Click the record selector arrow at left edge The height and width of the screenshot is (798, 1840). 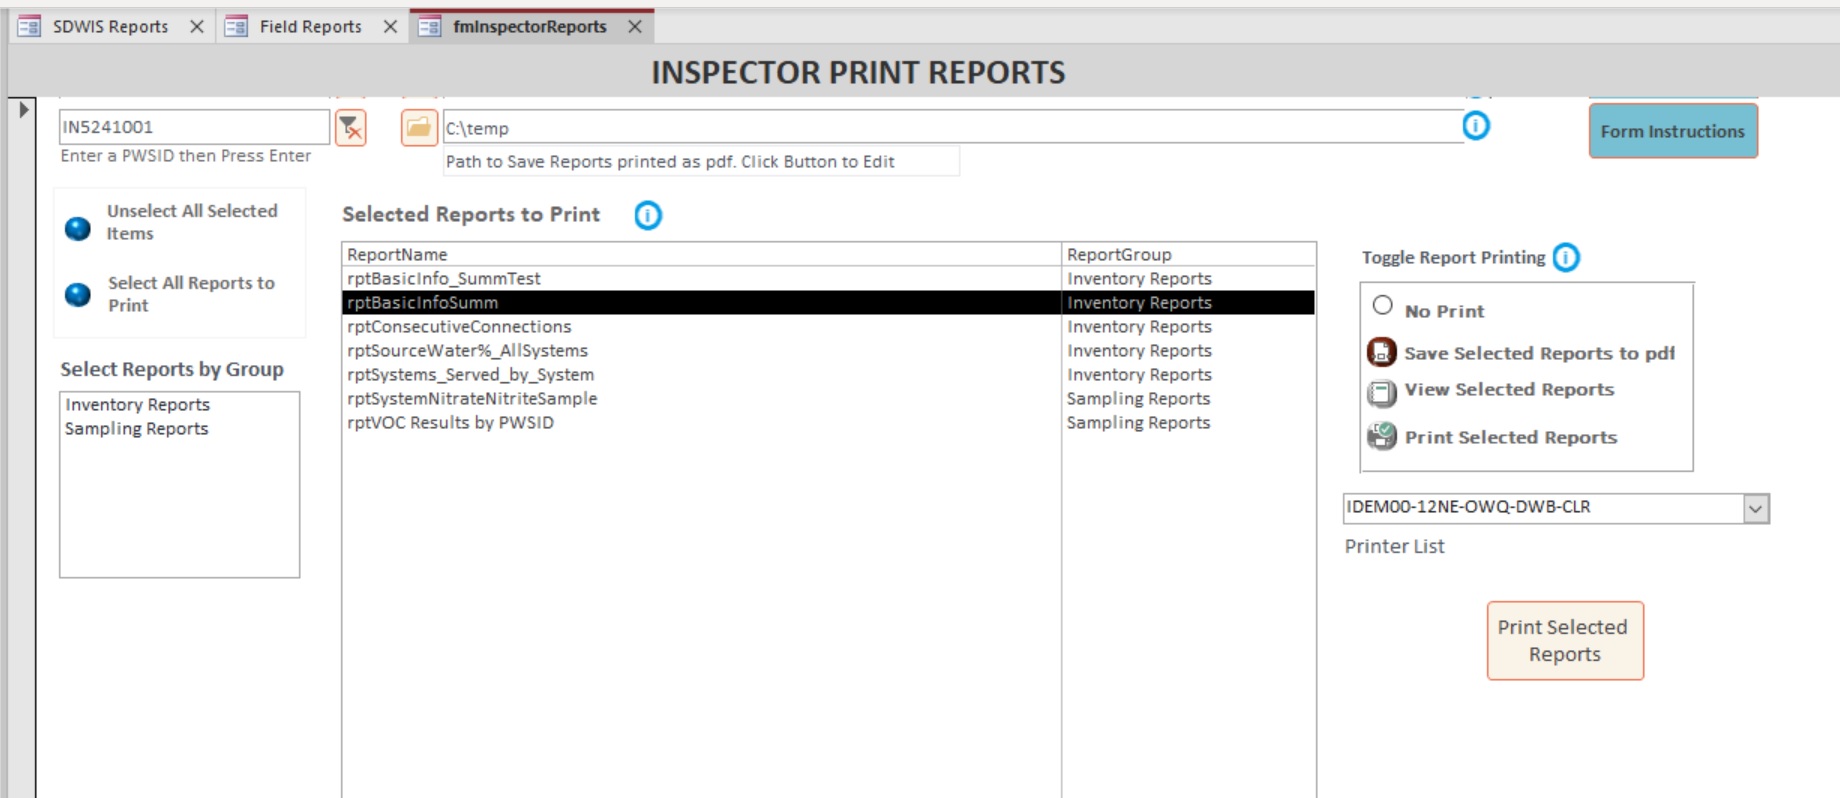[23, 109]
